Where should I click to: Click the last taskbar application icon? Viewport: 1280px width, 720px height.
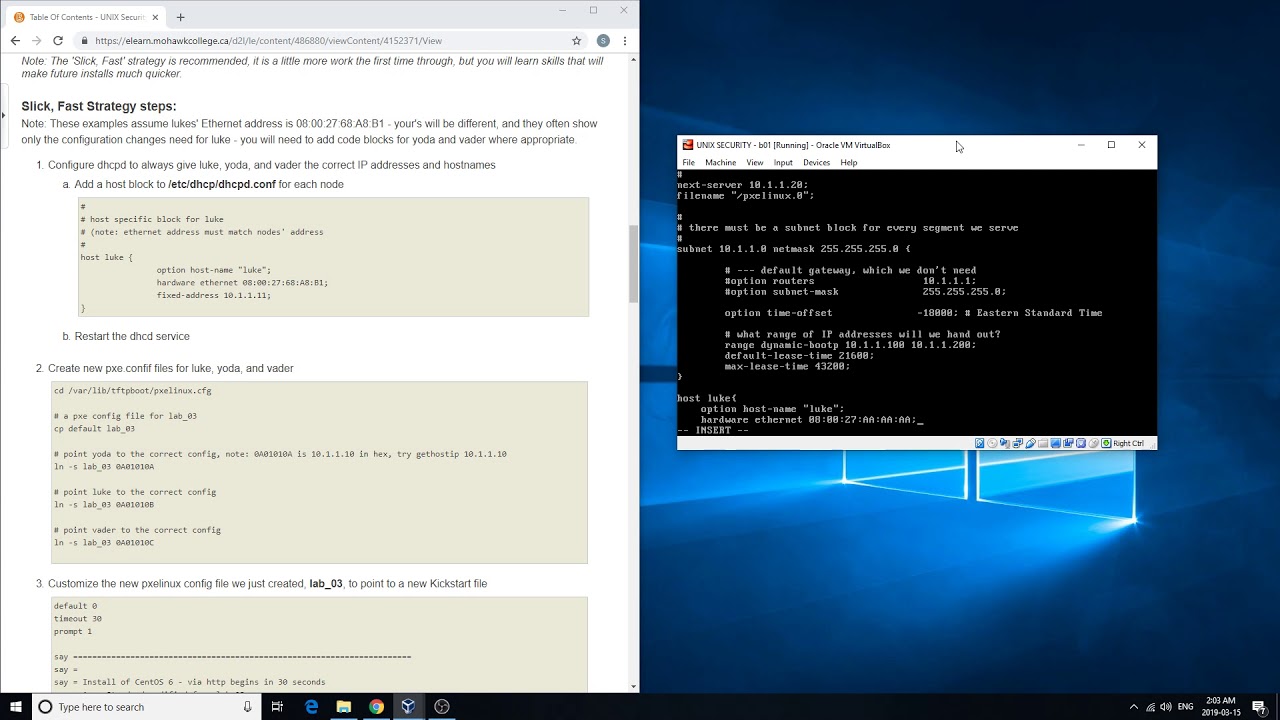pos(442,707)
